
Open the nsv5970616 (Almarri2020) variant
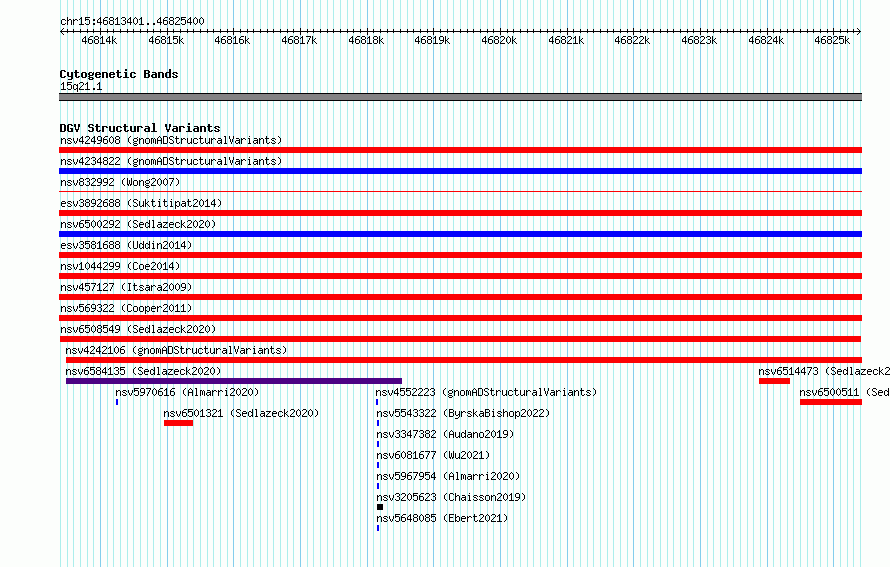tap(187, 392)
